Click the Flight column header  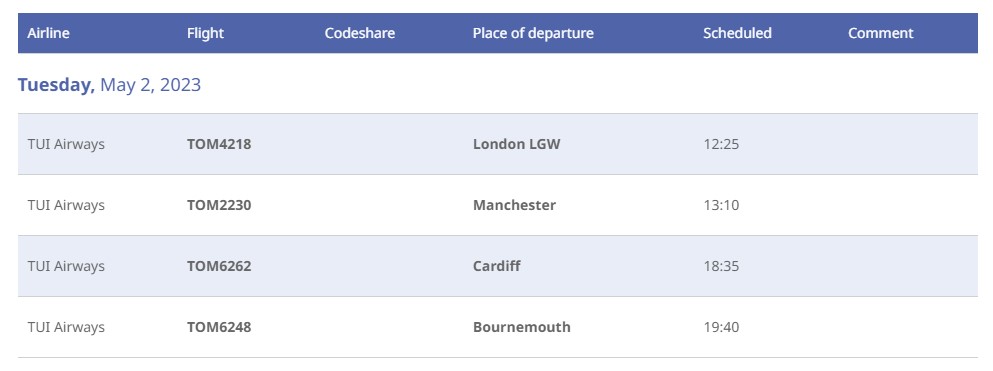(x=205, y=33)
